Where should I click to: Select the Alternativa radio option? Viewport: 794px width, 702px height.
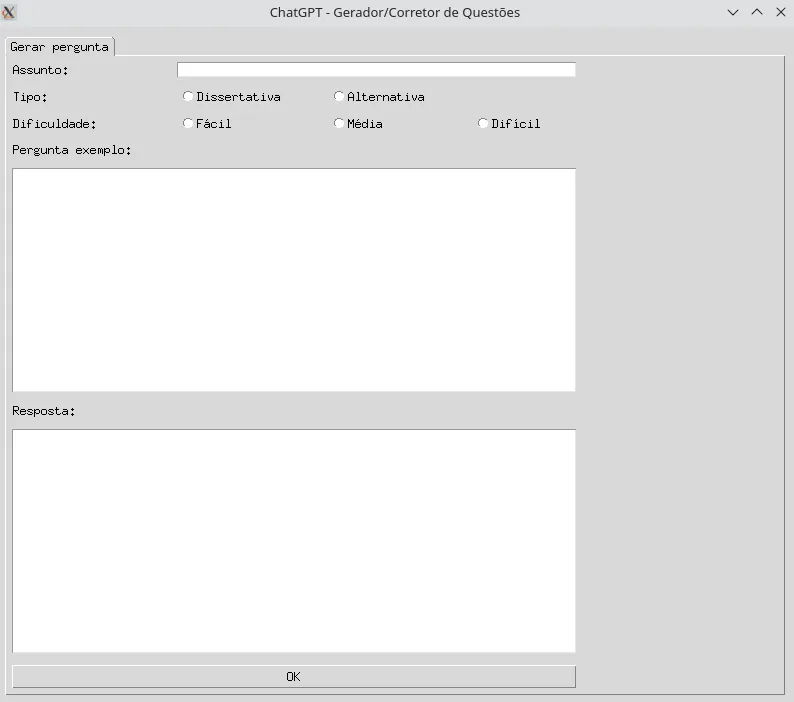pos(379,97)
